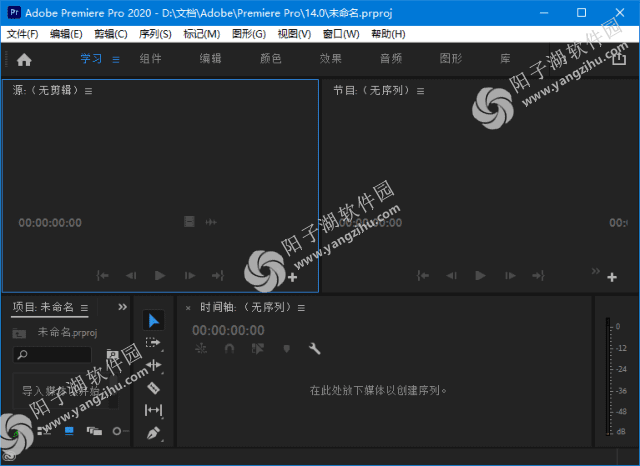The height and width of the screenshot is (466, 640).
Task: Switch to the 图形 workspace
Action: point(451,59)
